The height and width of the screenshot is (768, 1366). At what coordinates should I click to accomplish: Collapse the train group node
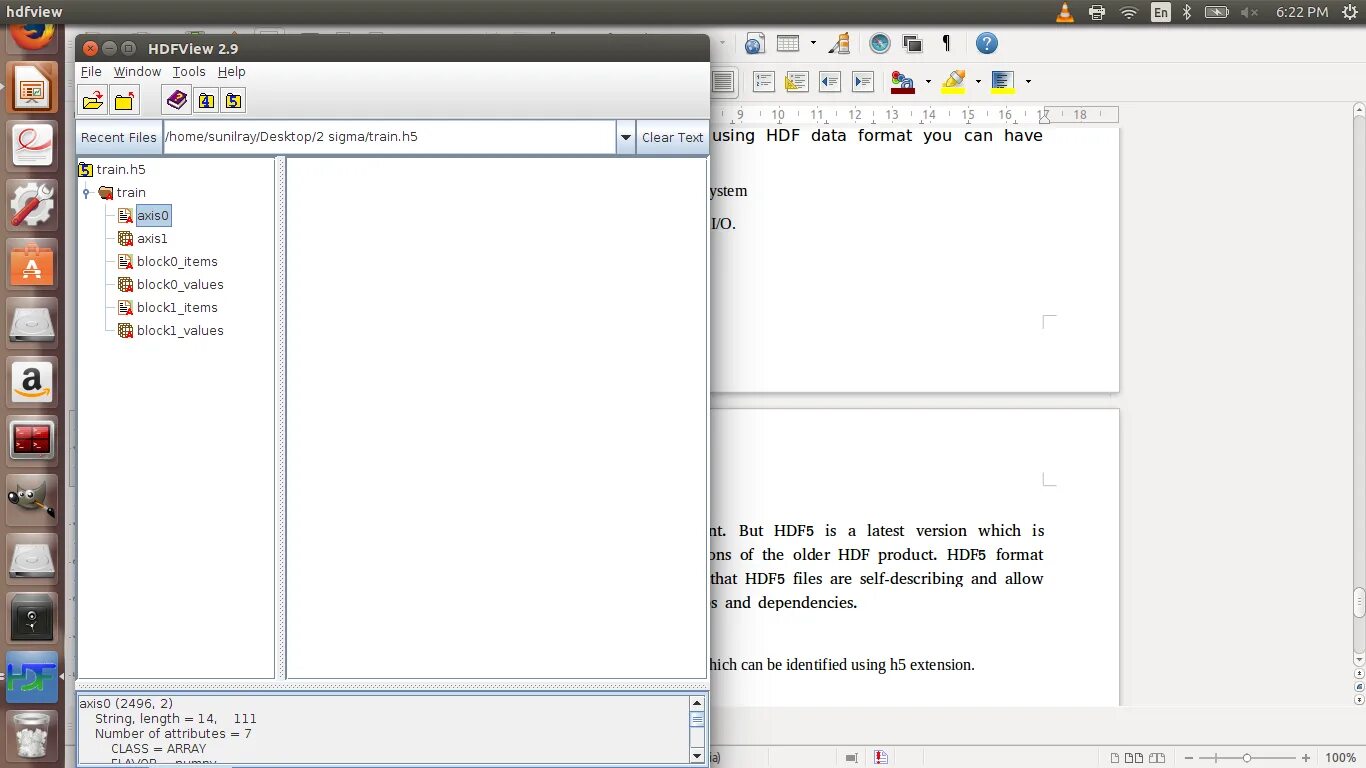point(86,192)
